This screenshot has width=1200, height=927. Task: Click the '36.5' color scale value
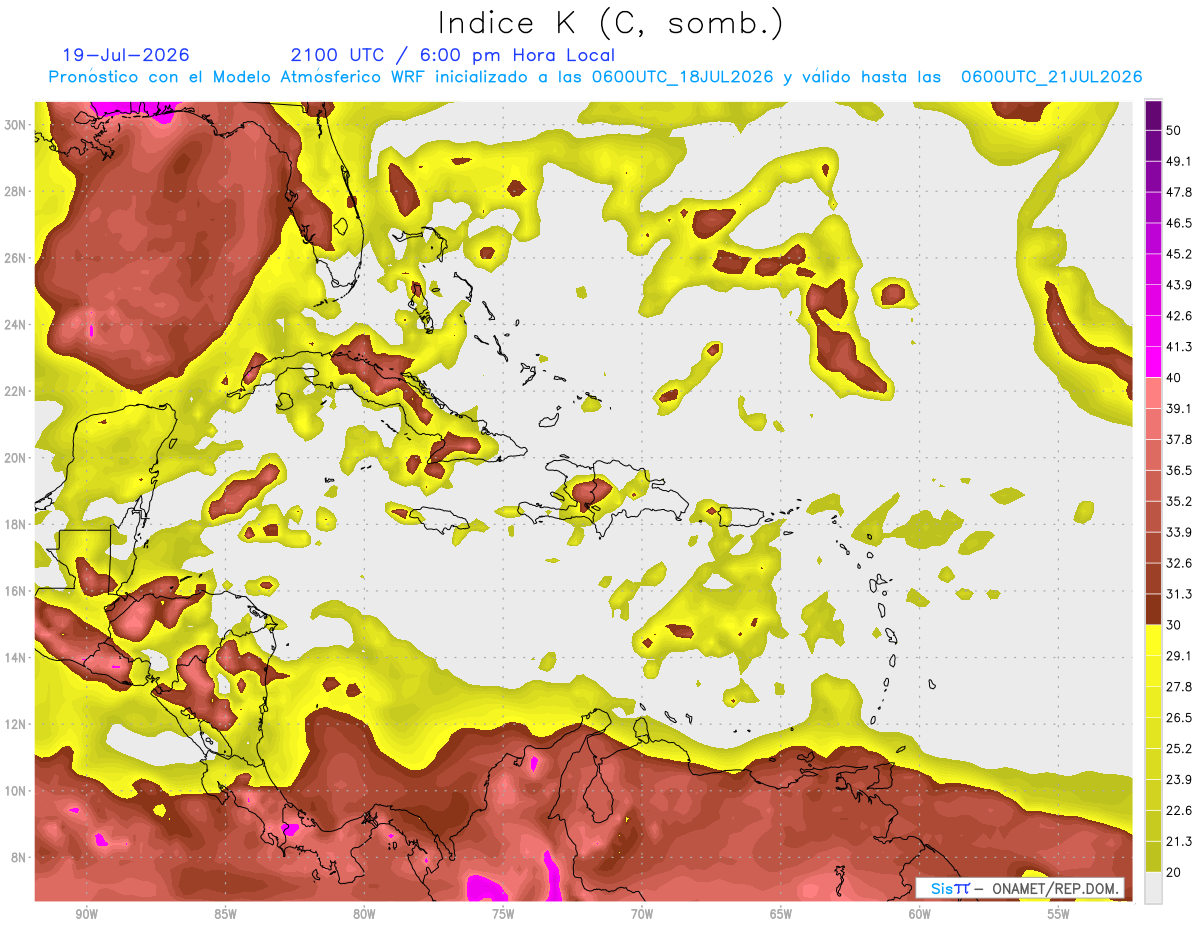coord(1178,470)
